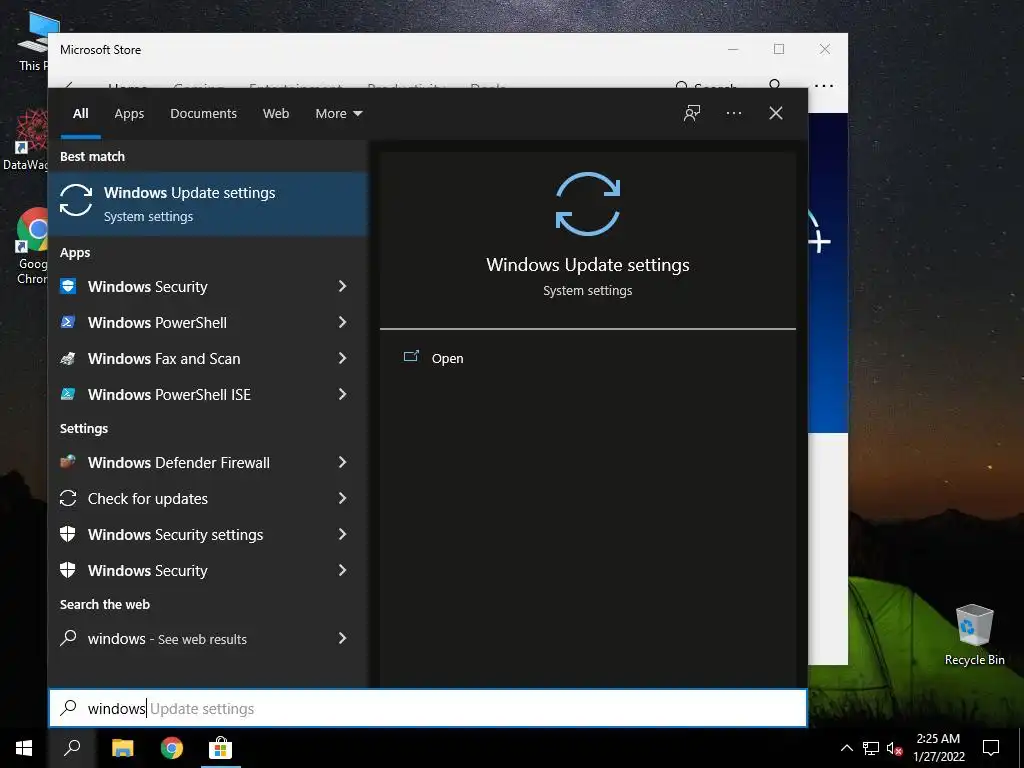Click feedback icon in search panel header
The height and width of the screenshot is (768, 1024).
692,113
